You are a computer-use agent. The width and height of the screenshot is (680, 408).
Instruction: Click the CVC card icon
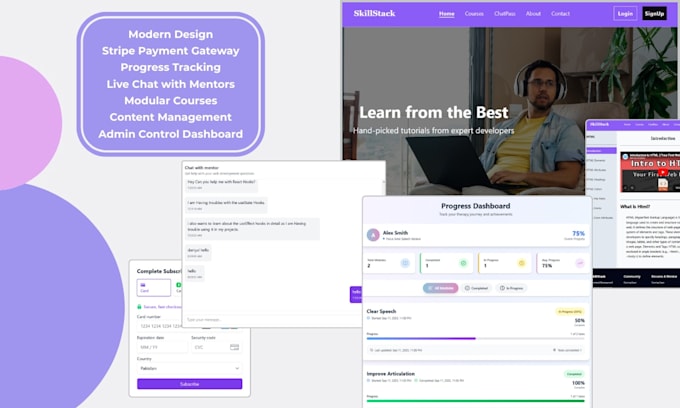(x=235, y=347)
